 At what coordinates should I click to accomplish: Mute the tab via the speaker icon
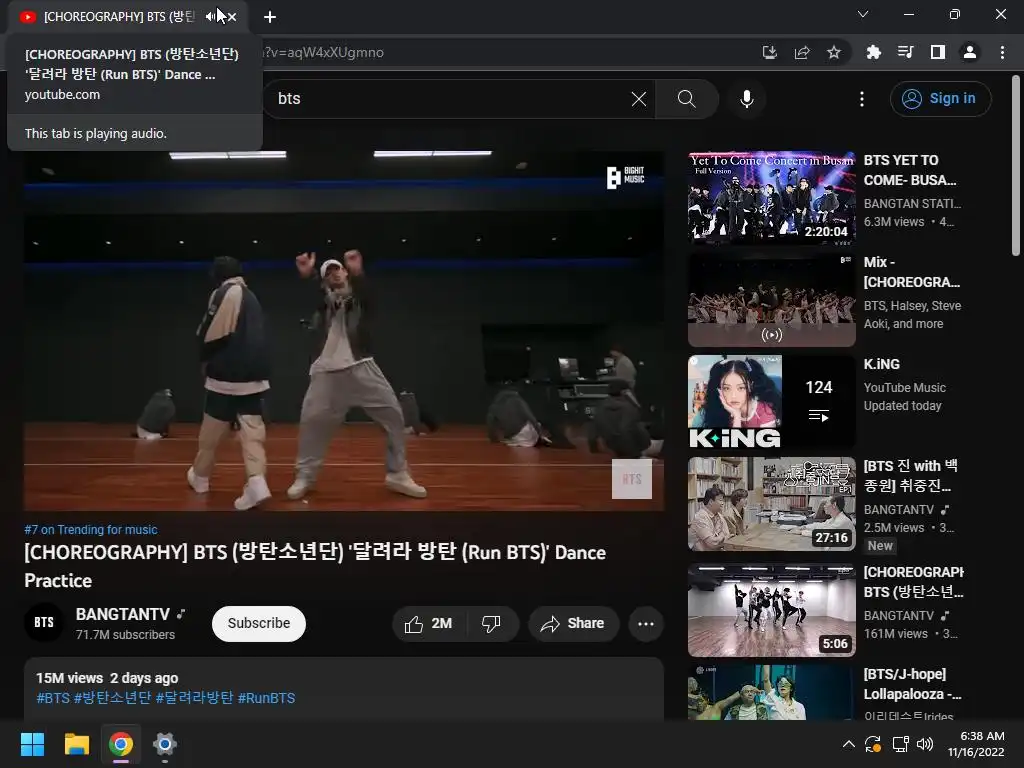tap(211, 17)
